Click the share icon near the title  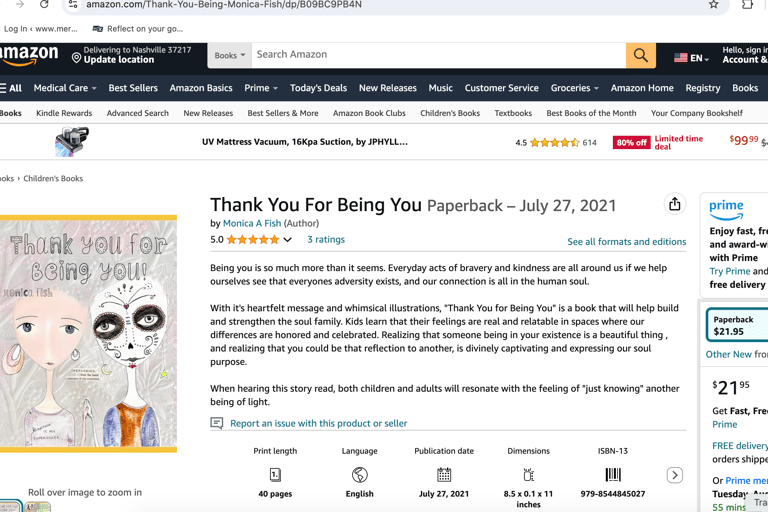click(x=675, y=204)
